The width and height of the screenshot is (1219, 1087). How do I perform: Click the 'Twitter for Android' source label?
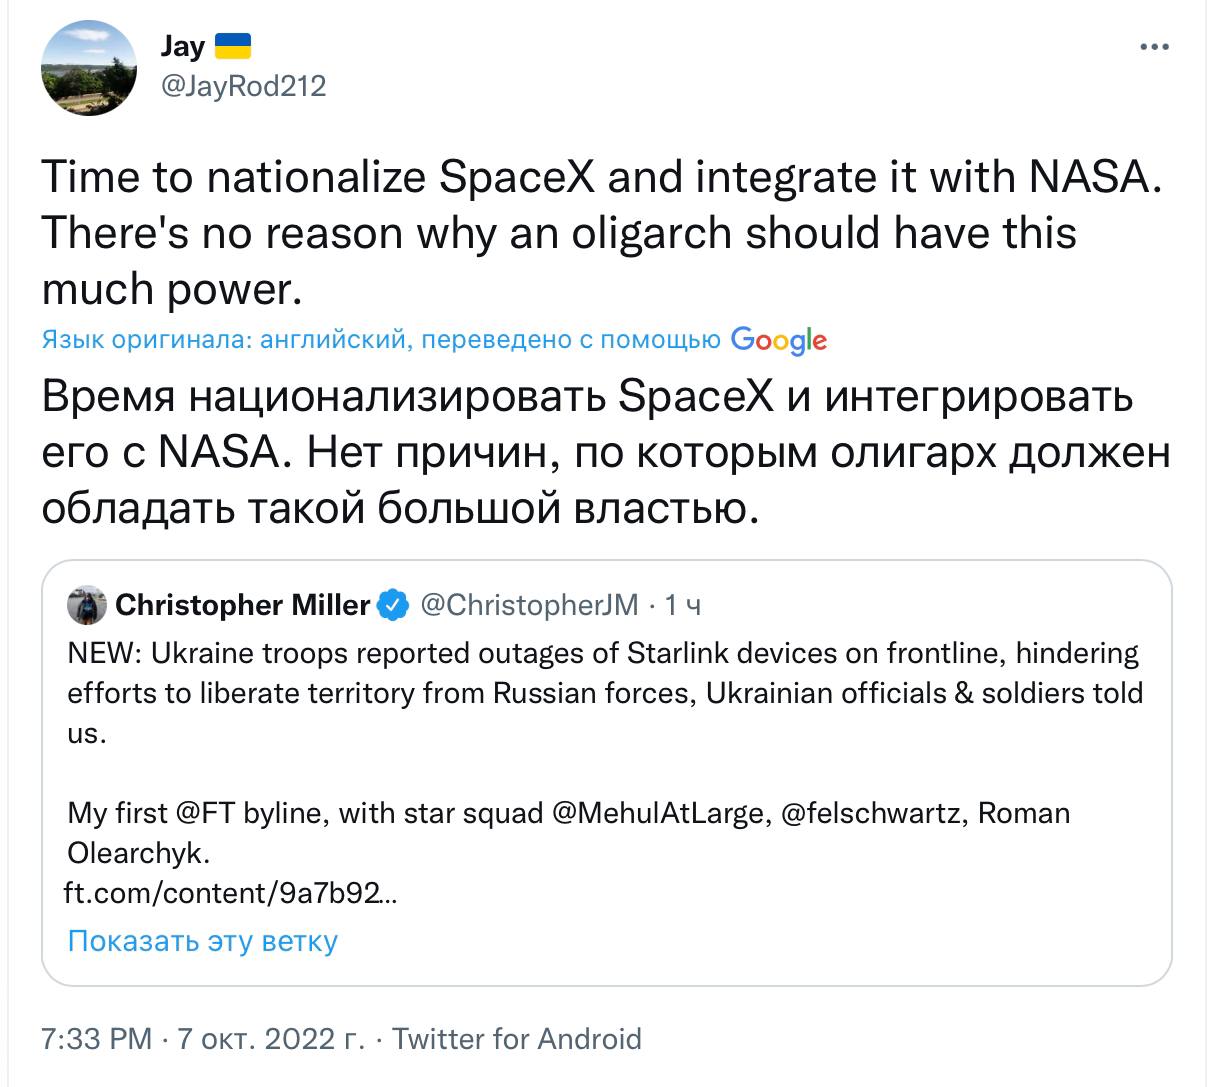(516, 1039)
